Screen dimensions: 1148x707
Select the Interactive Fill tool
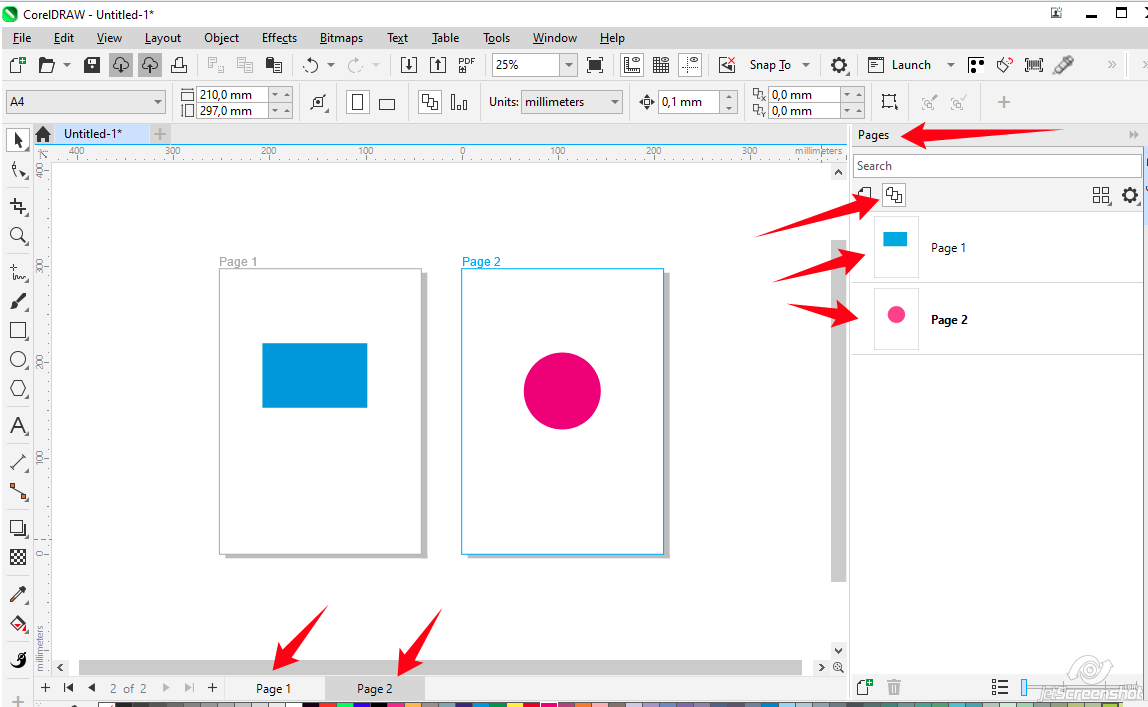point(18,624)
